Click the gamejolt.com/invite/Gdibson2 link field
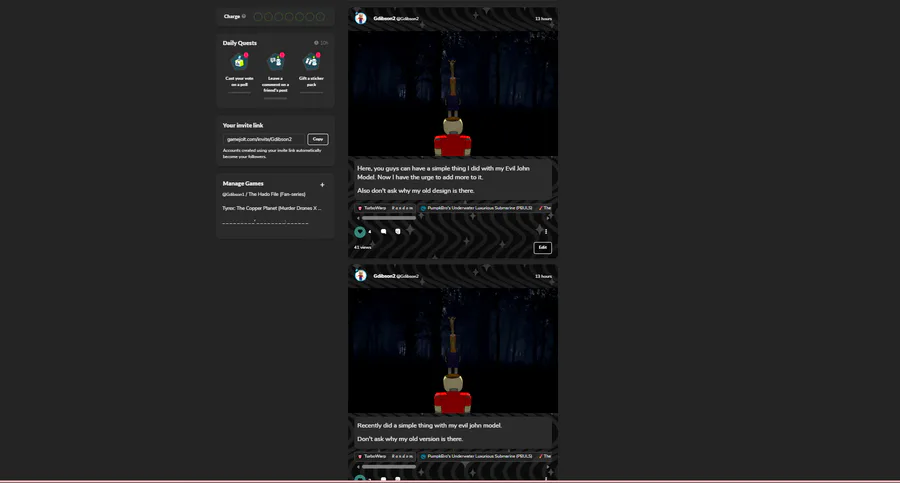 click(263, 139)
